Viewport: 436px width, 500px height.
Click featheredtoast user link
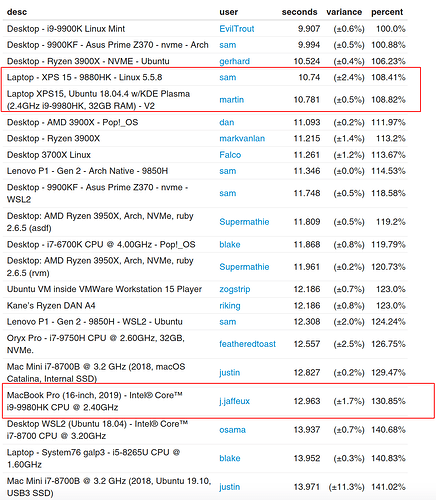coord(247,344)
